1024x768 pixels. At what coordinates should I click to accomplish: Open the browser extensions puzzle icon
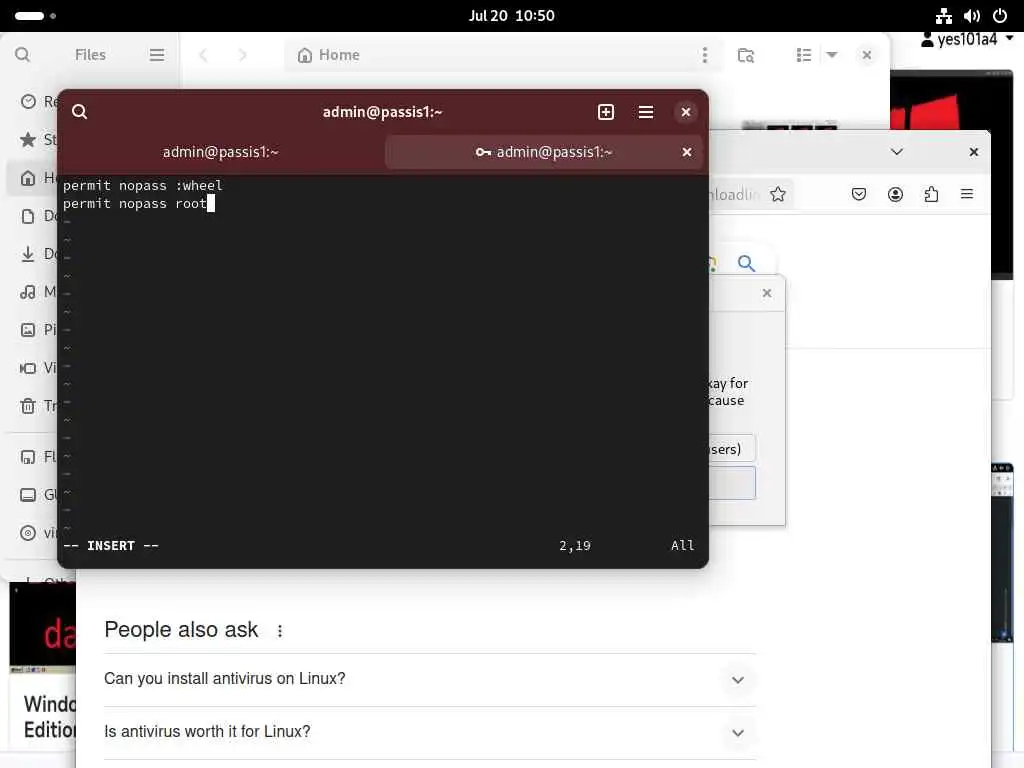tap(931, 194)
